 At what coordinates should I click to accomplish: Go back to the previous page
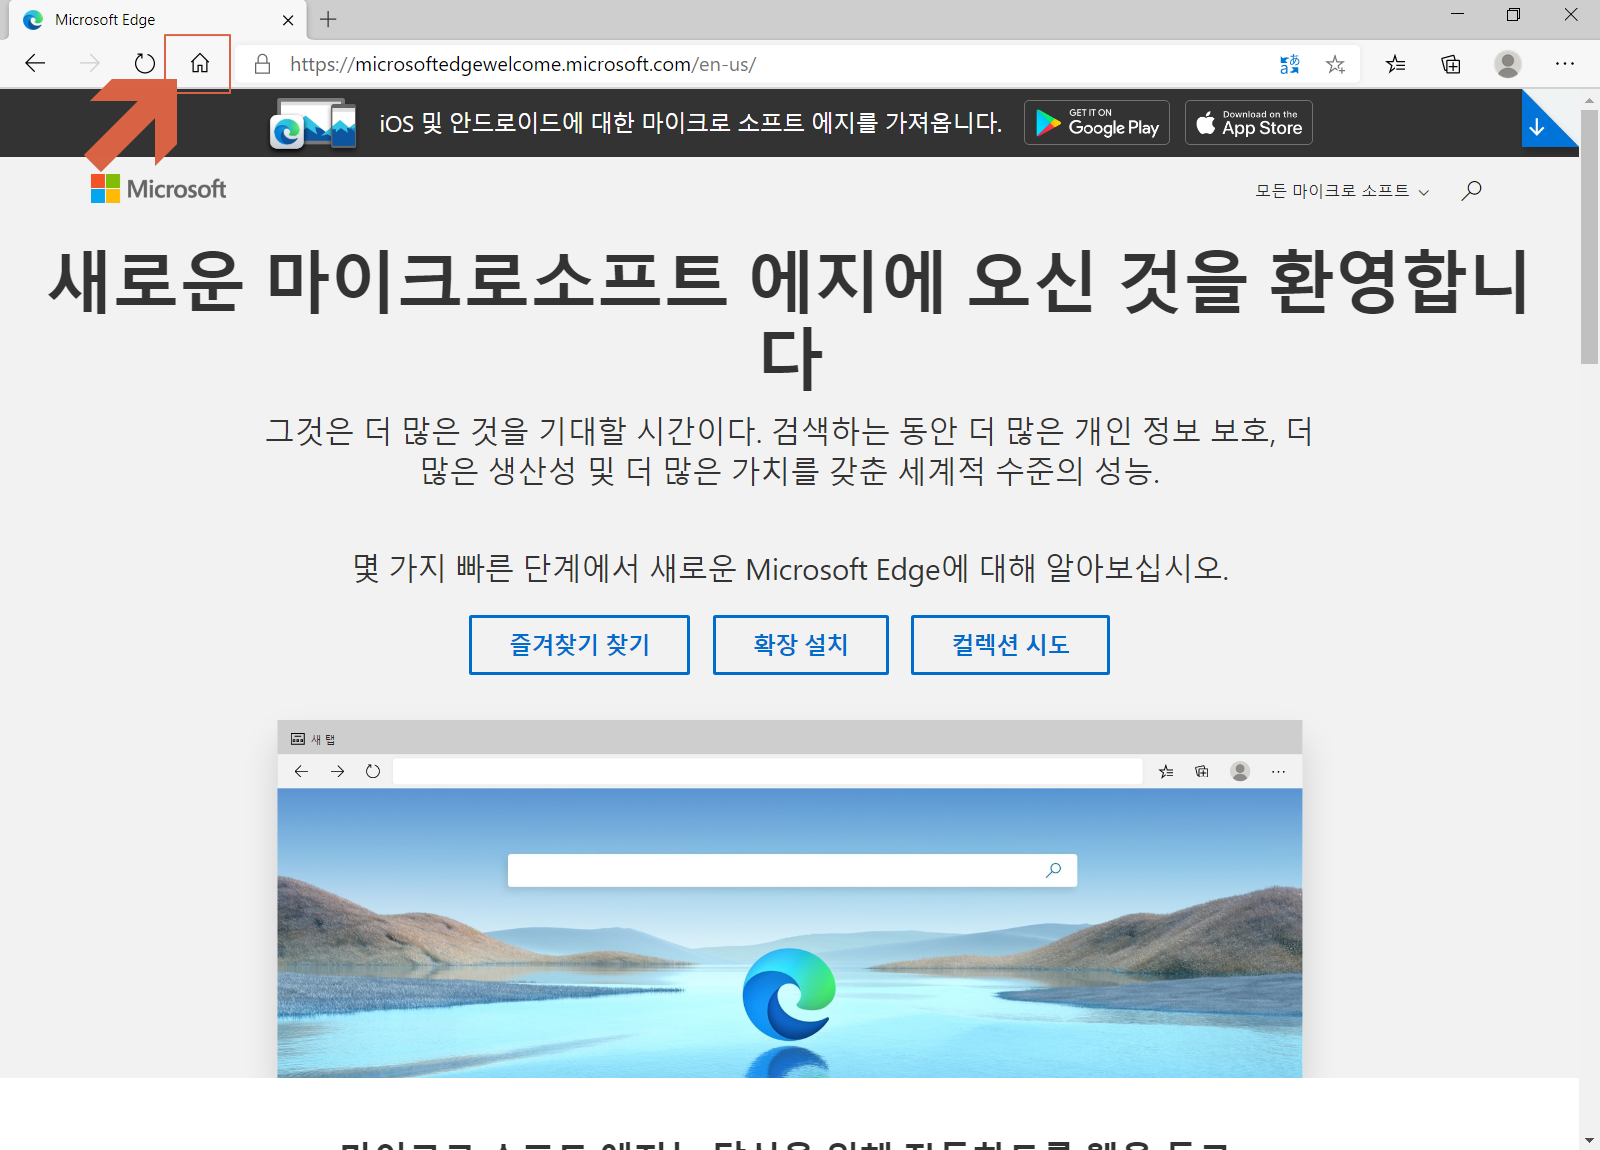[x=35, y=64]
